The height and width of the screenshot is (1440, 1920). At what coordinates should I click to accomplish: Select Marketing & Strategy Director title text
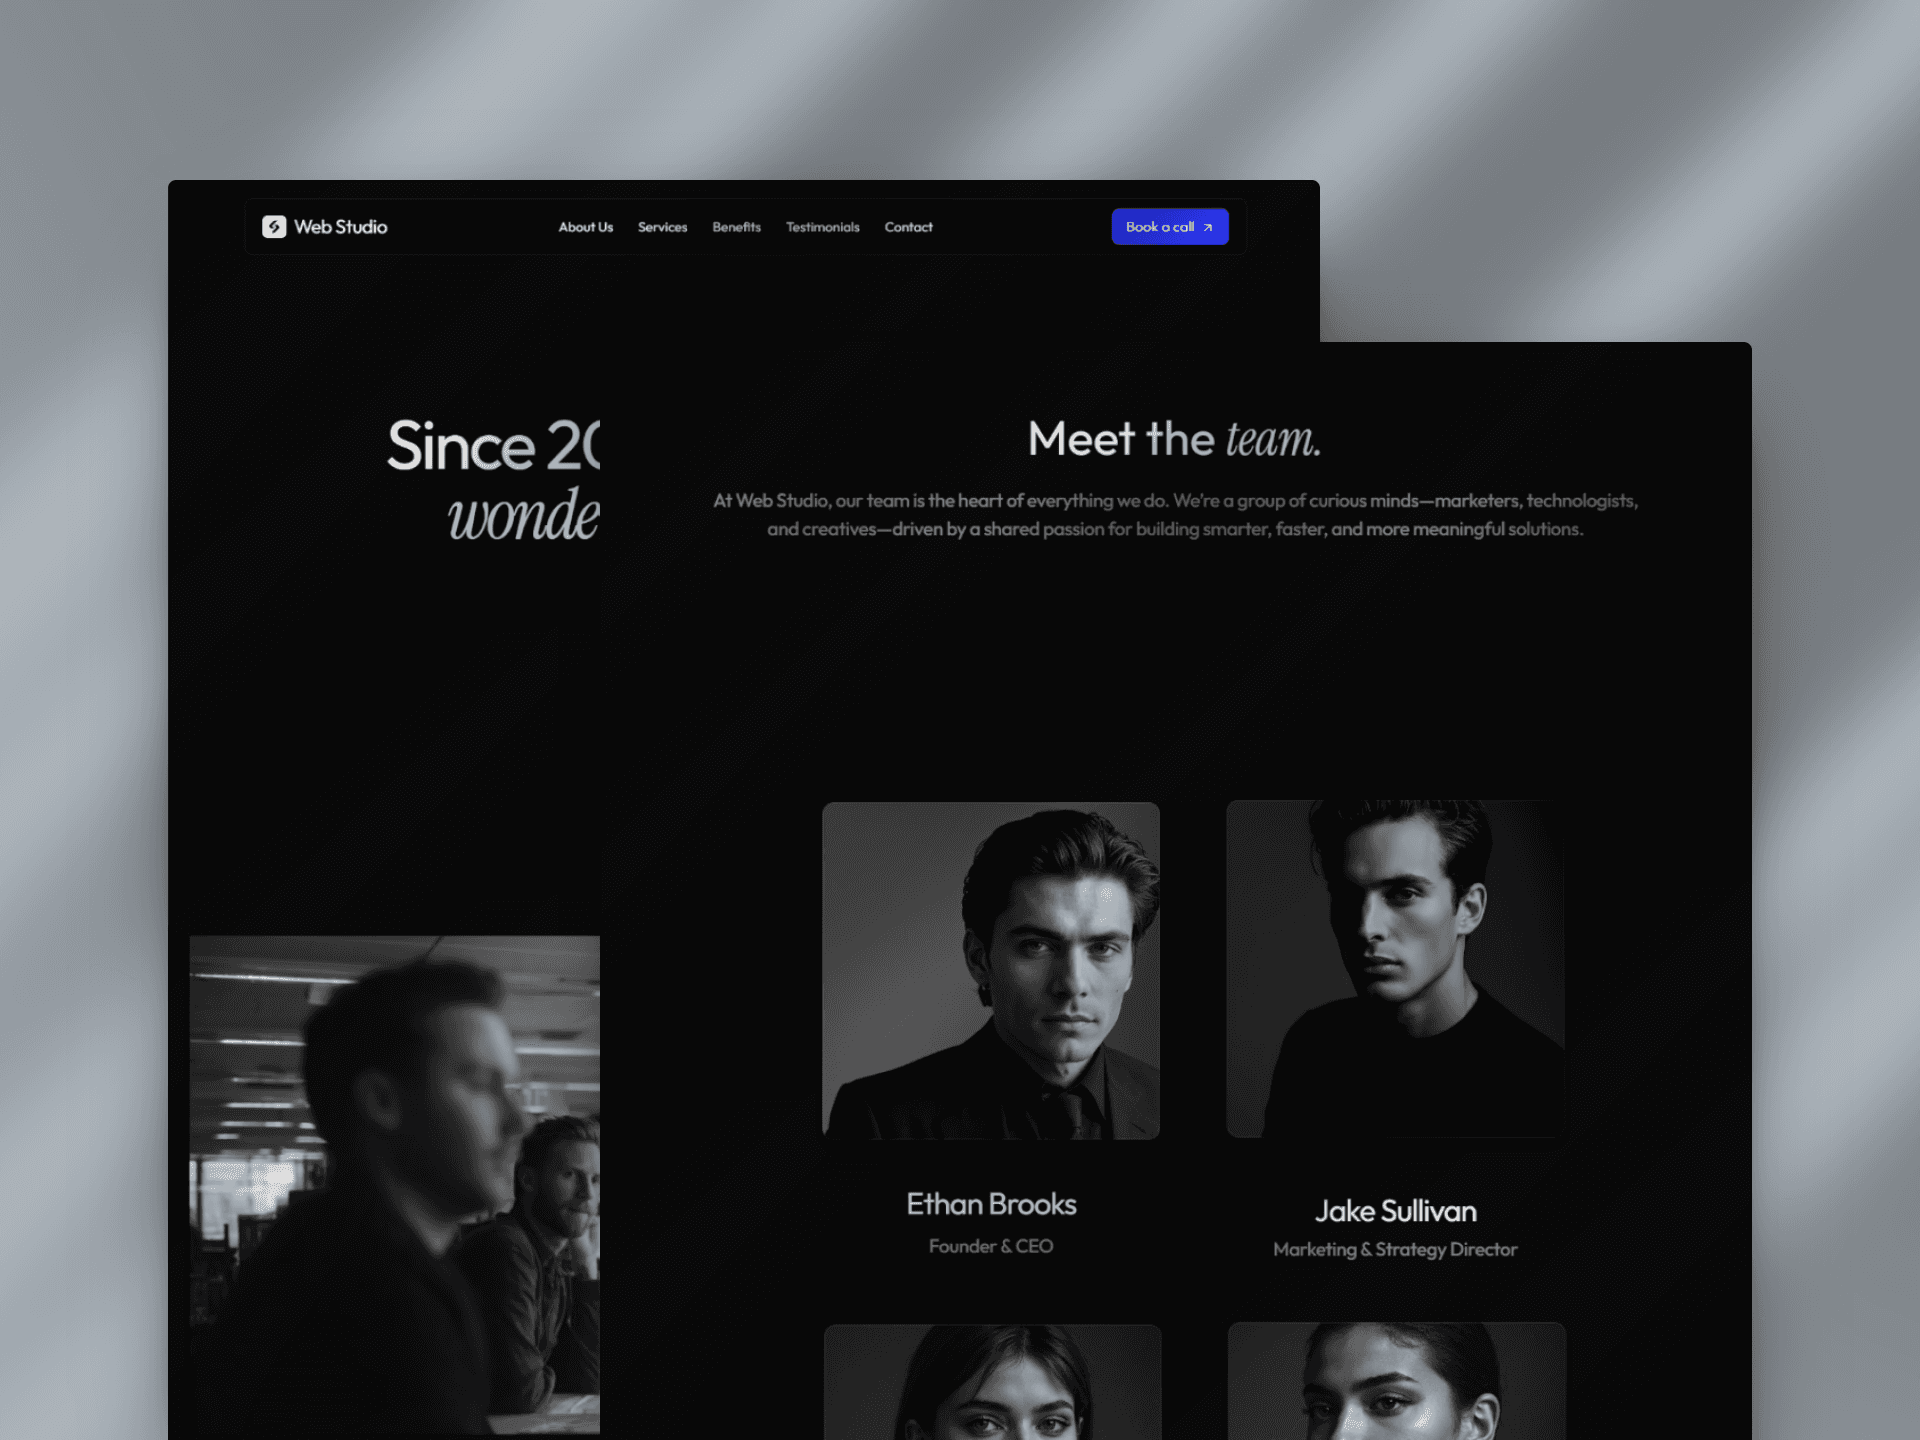point(1396,1249)
